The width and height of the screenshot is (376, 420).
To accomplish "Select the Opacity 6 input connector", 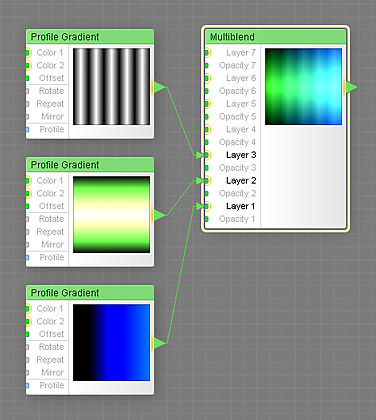I will pyautogui.click(x=207, y=91).
